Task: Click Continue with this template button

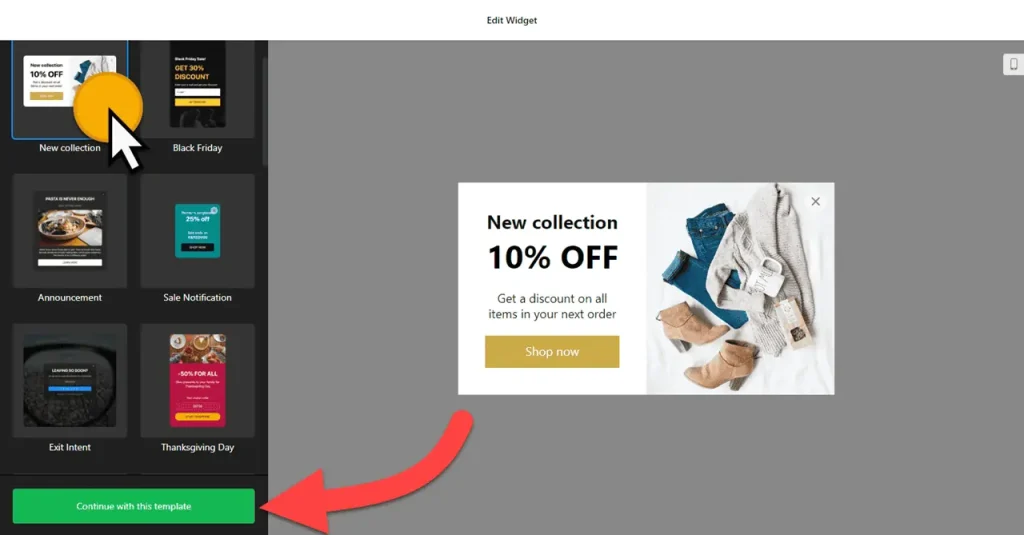Action: click(133, 506)
